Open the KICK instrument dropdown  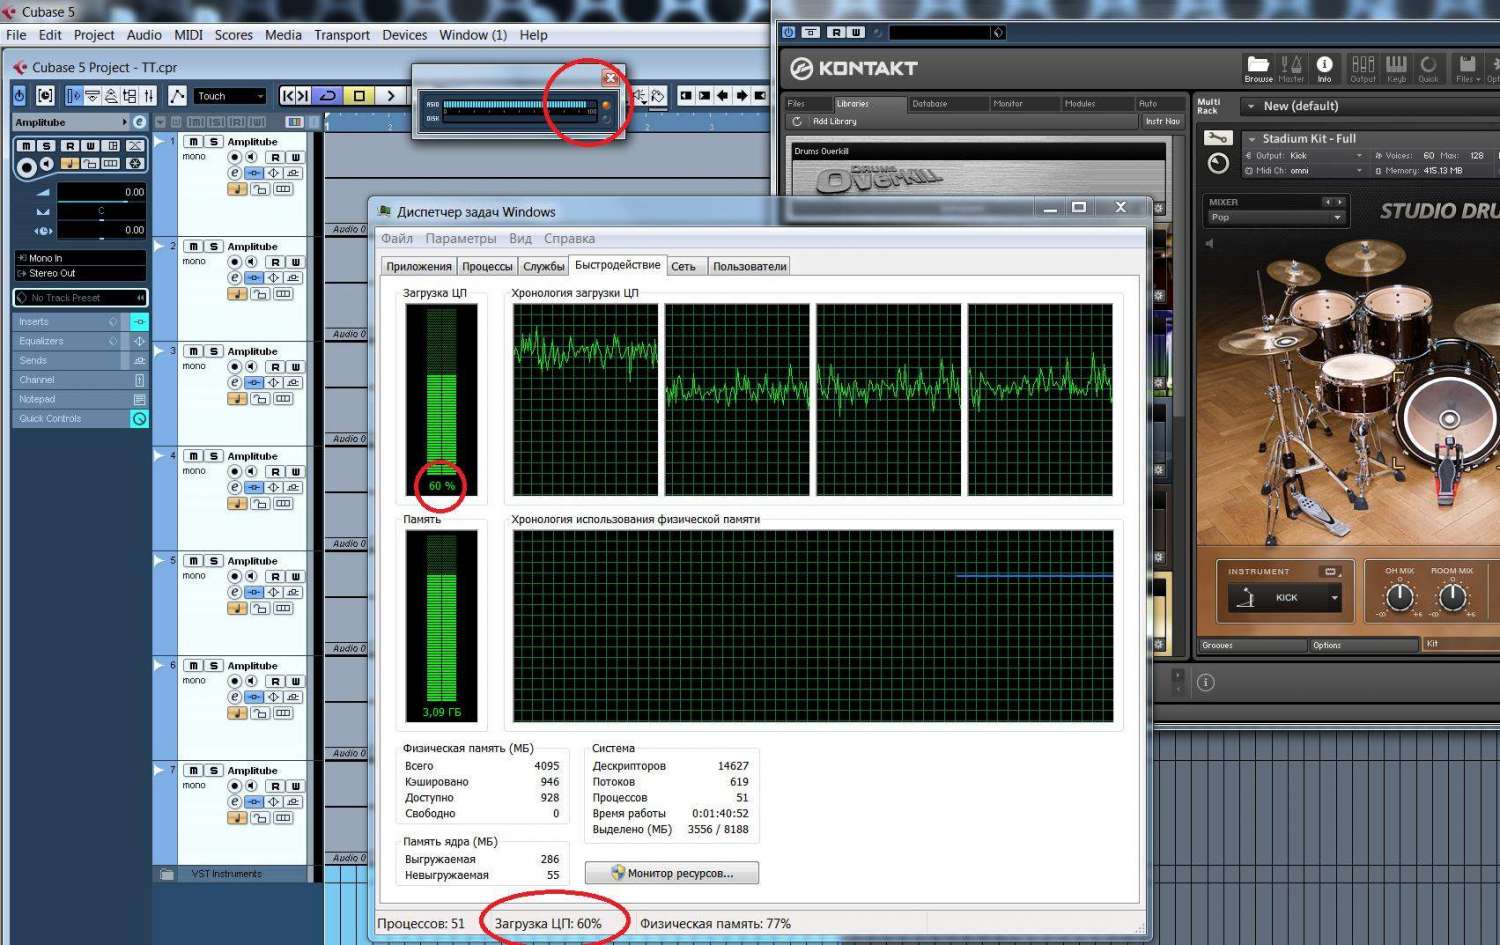coord(1334,598)
